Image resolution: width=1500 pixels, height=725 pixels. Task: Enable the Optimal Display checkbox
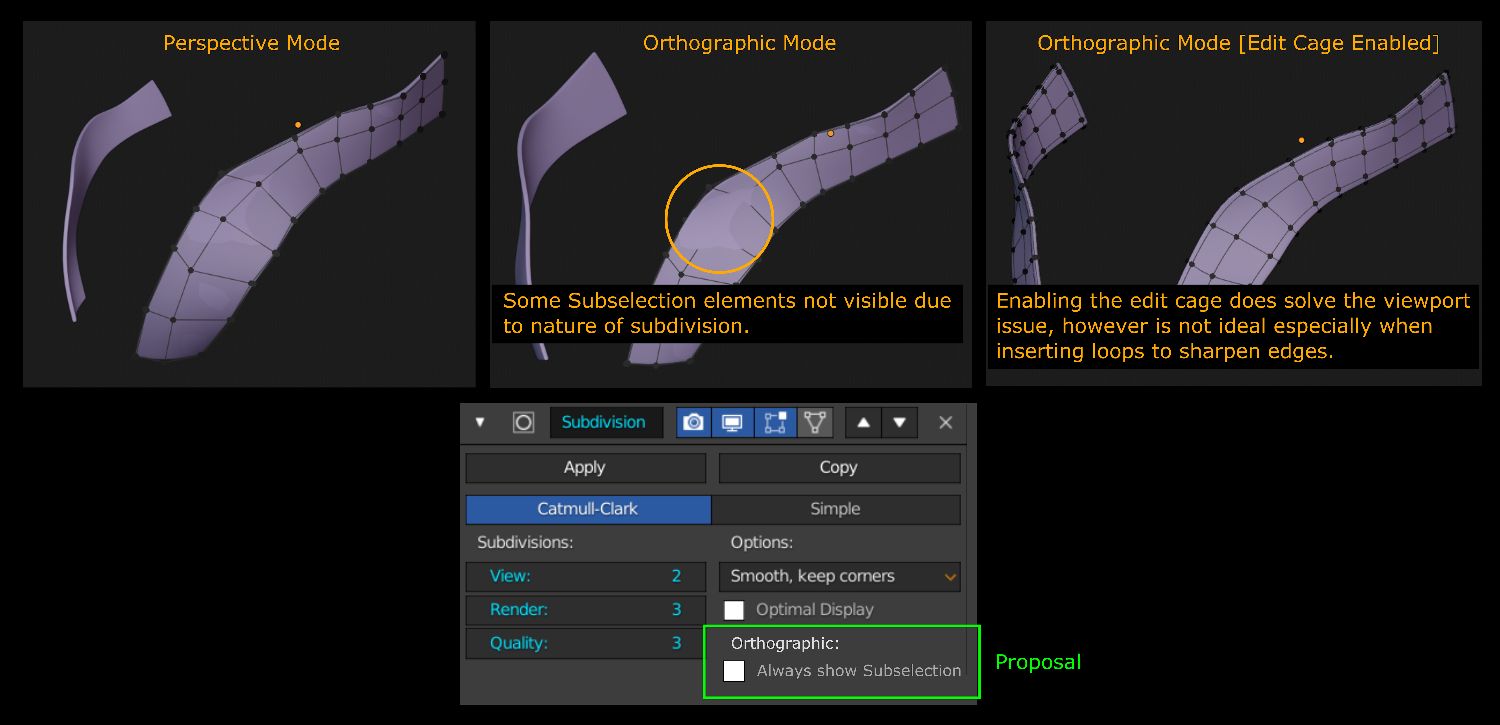734,610
